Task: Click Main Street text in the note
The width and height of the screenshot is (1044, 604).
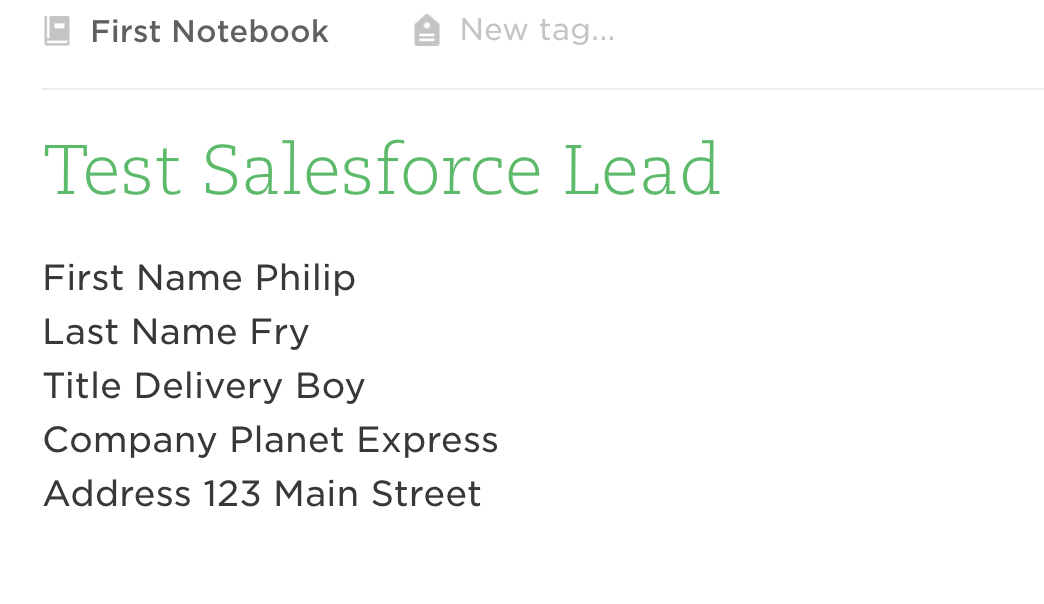Action: coord(378,494)
